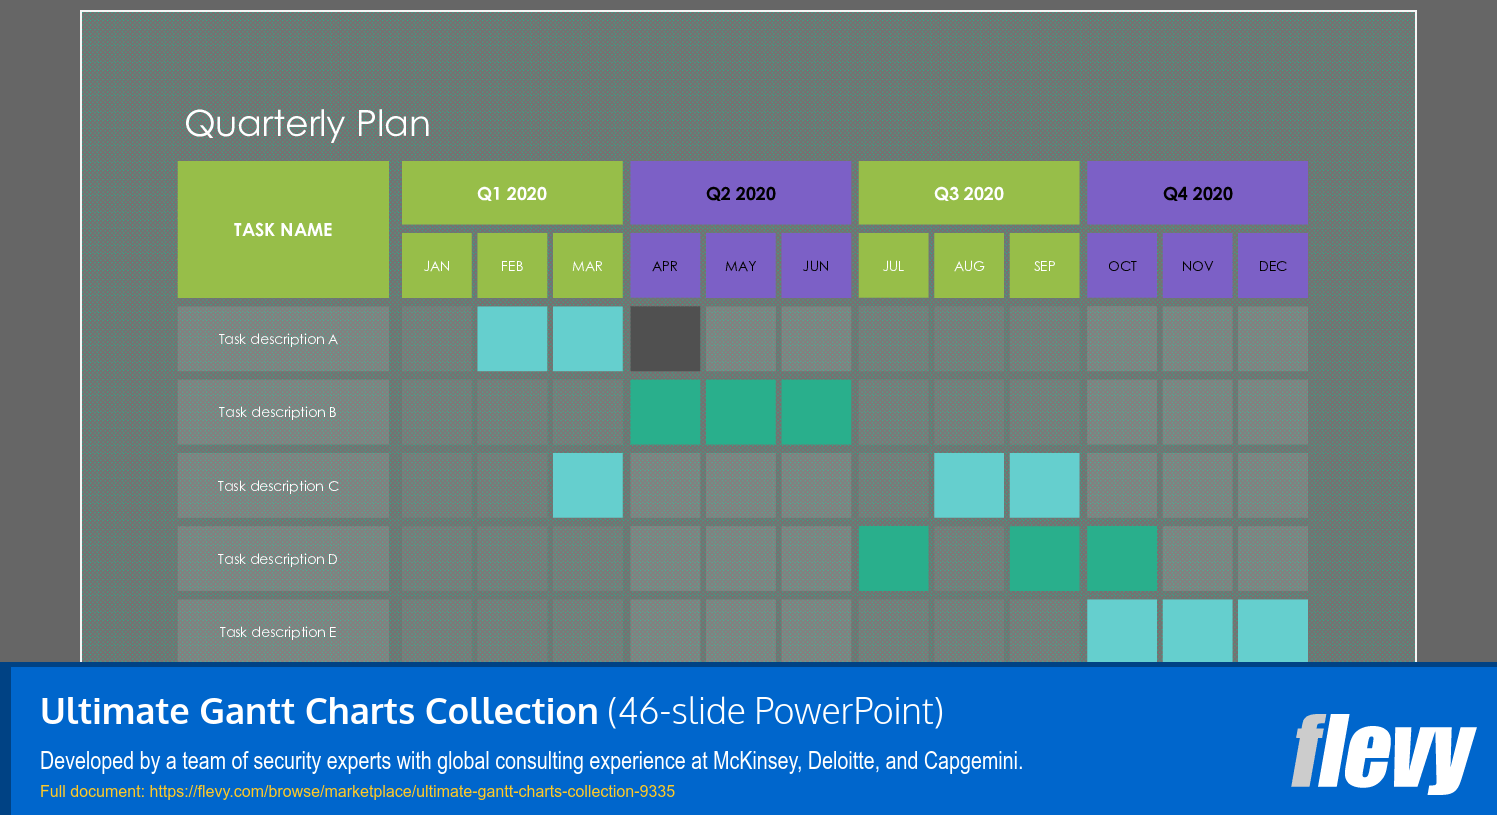The width and height of the screenshot is (1497, 815).
Task: Click Task D's green SEP block
Action: point(1045,558)
